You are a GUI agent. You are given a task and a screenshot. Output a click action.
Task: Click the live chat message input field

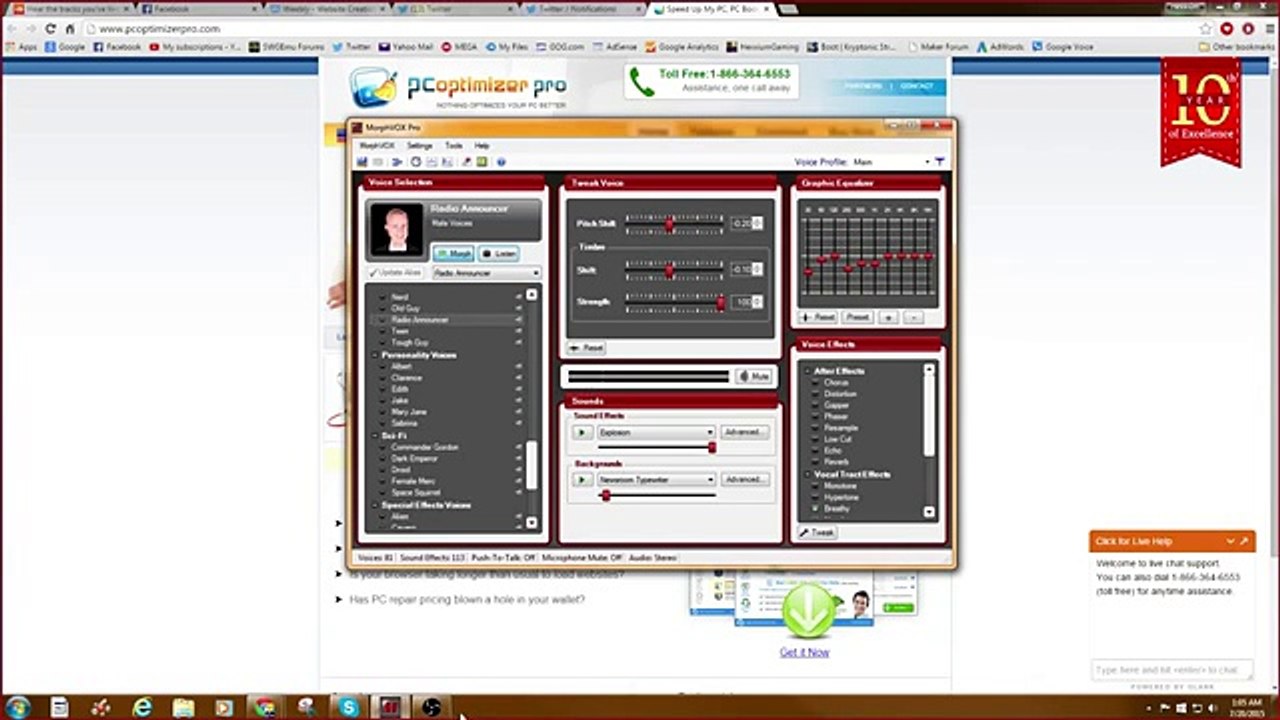(x=1172, y=670)
